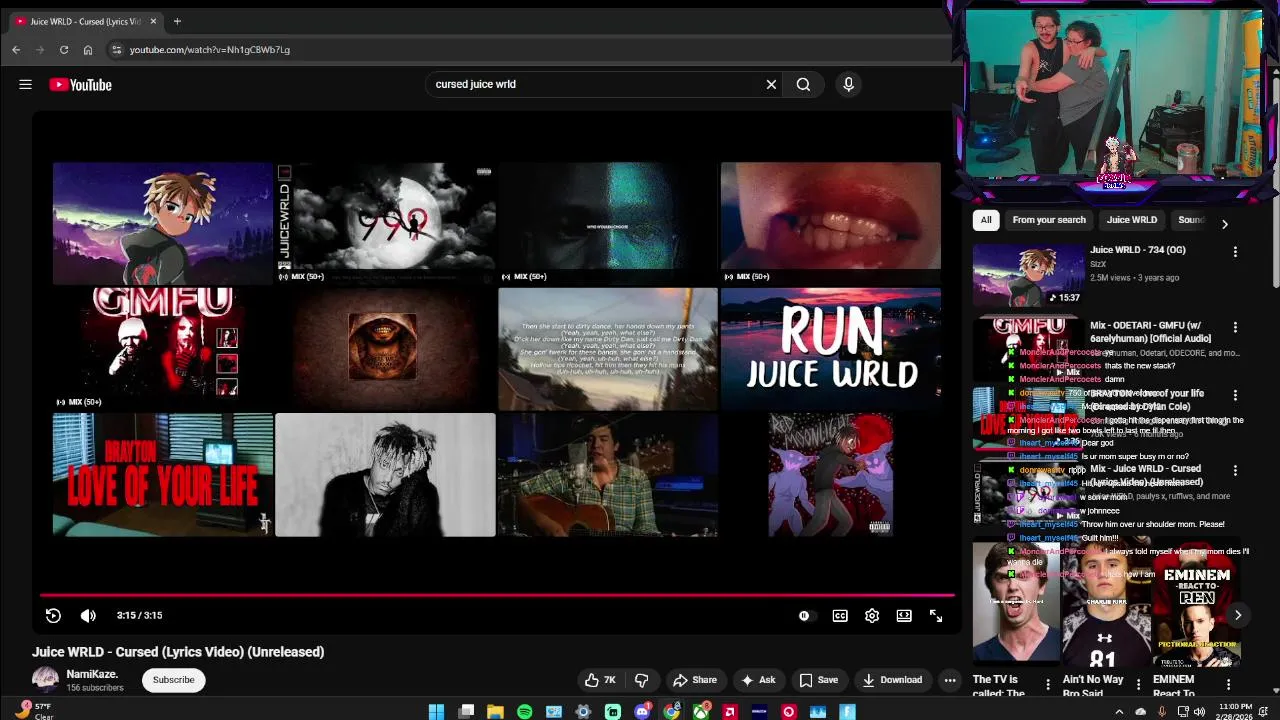Open Spotify from the taskbar
The image size is (1280, 720).
(524, 712)
